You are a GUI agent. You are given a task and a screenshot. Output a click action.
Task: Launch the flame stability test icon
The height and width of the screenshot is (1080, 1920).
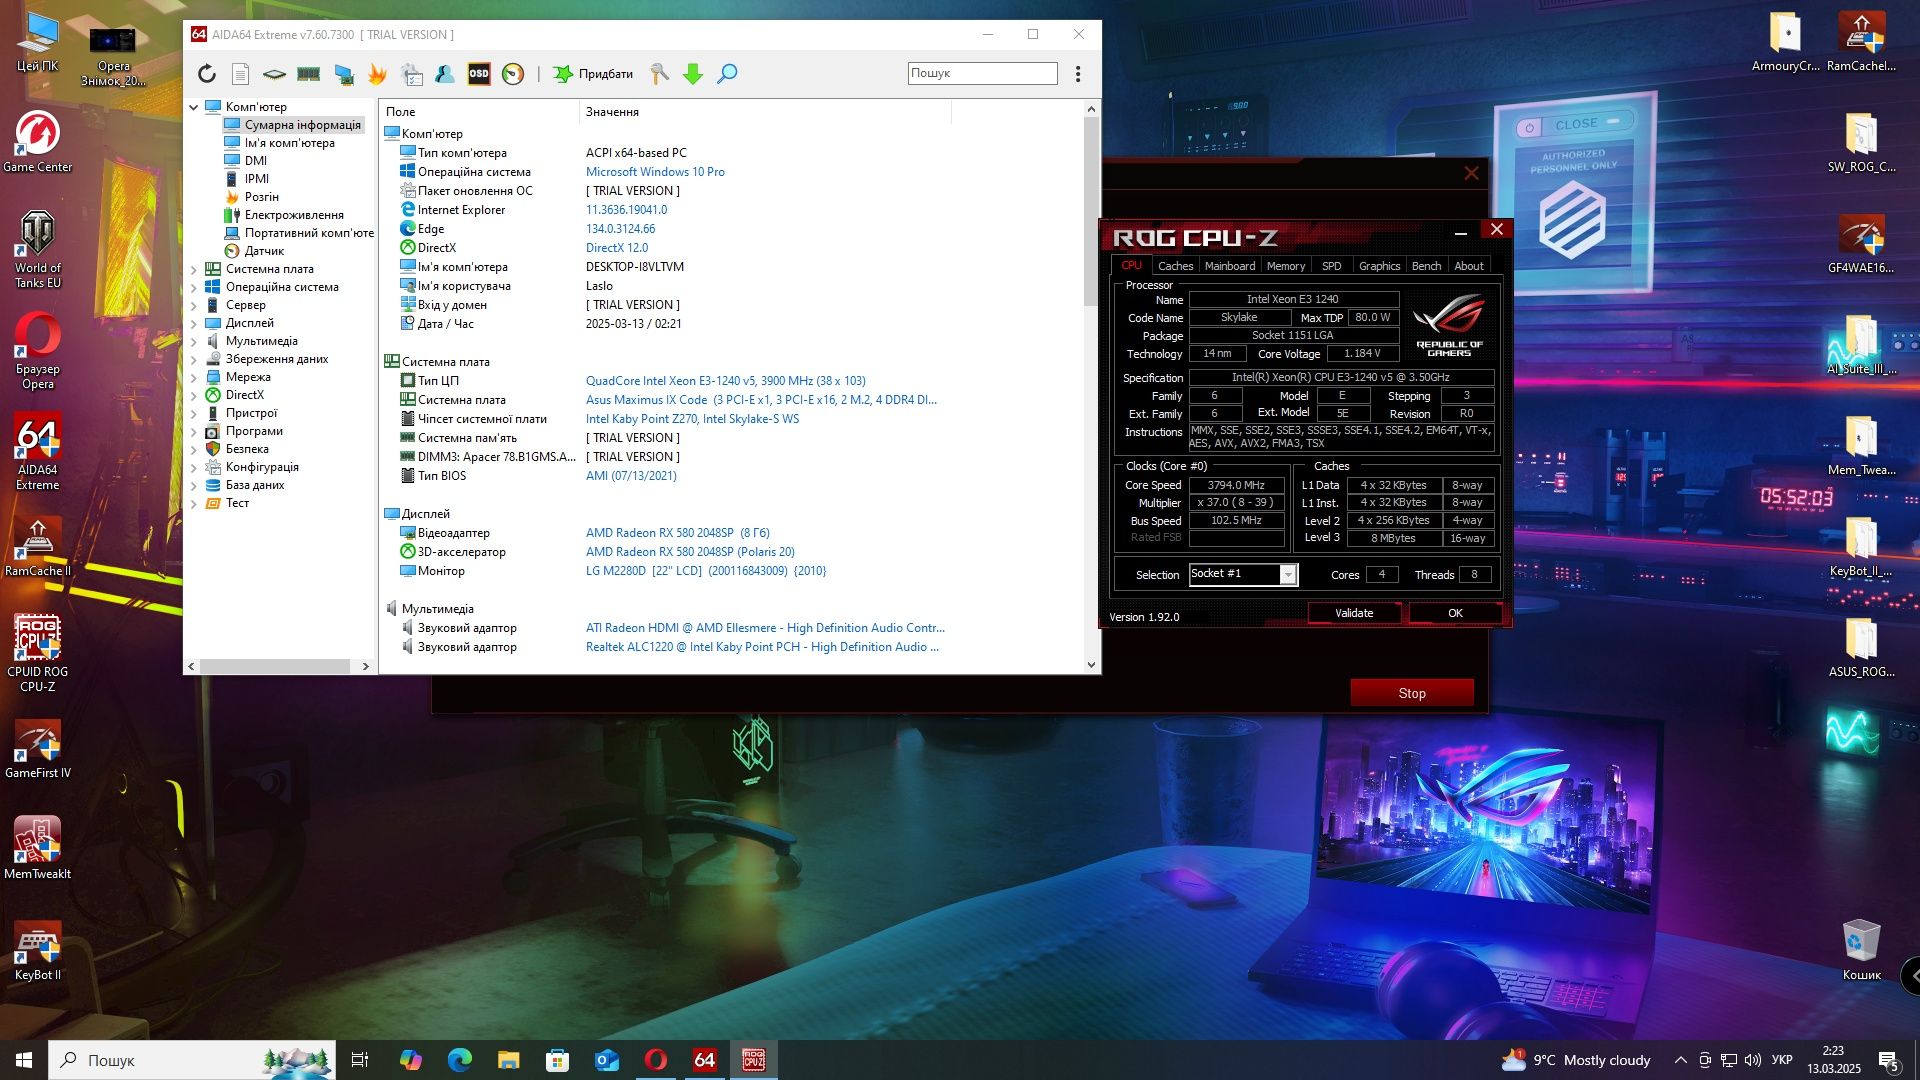click(378, 74)
